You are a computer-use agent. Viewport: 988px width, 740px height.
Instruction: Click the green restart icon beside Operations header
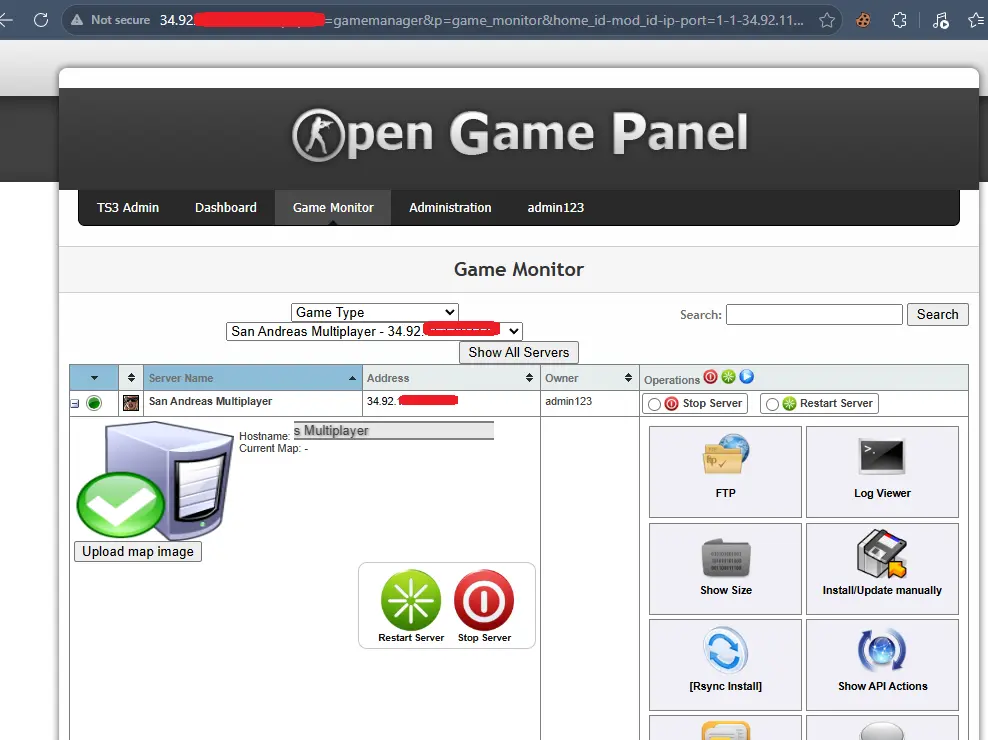click(728, 377)
